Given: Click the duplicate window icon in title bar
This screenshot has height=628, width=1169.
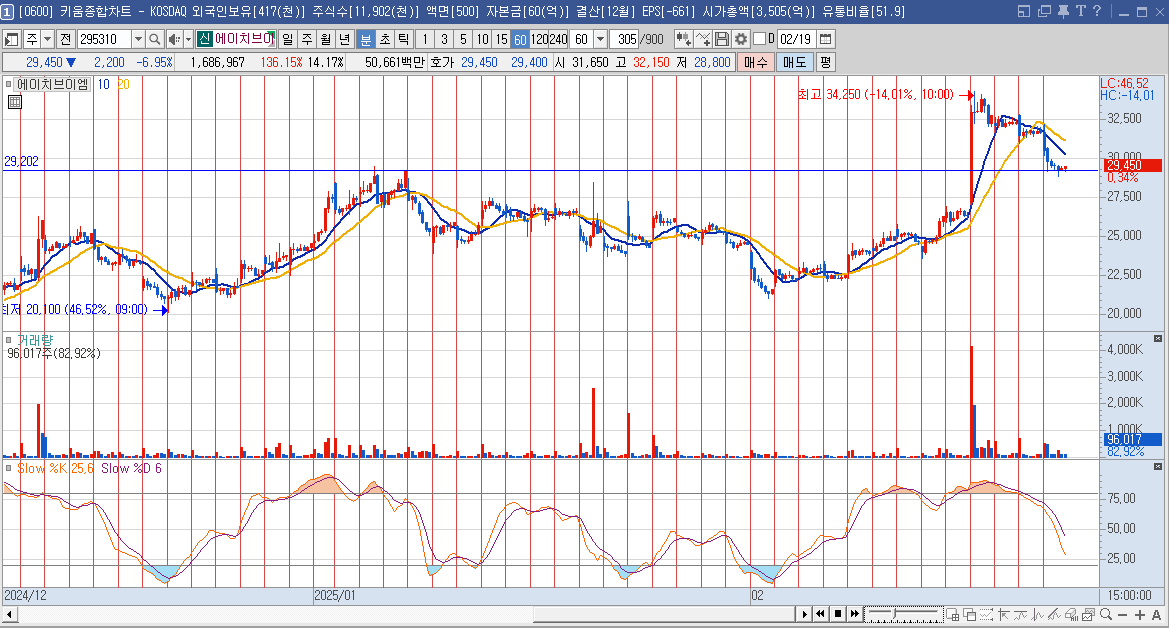Looking at the screenshot, I should 1044,11.
